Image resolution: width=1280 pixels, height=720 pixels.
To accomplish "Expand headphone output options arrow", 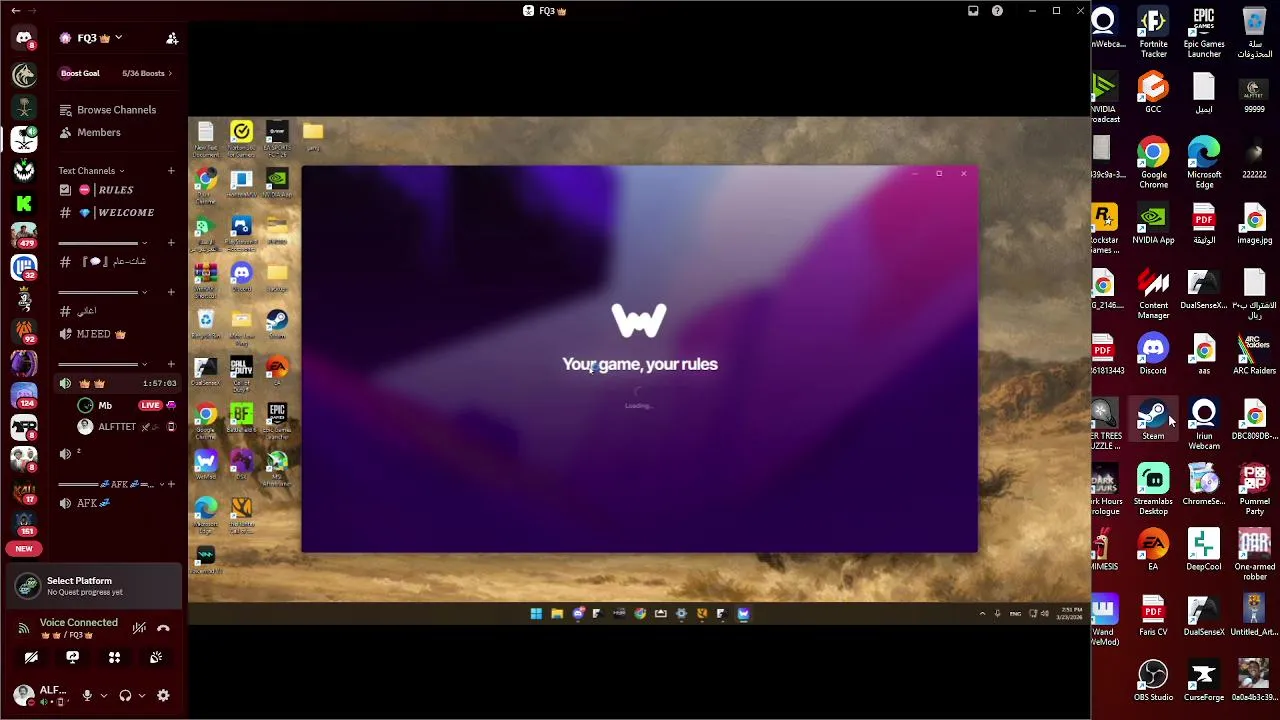I will click(141, 695).
